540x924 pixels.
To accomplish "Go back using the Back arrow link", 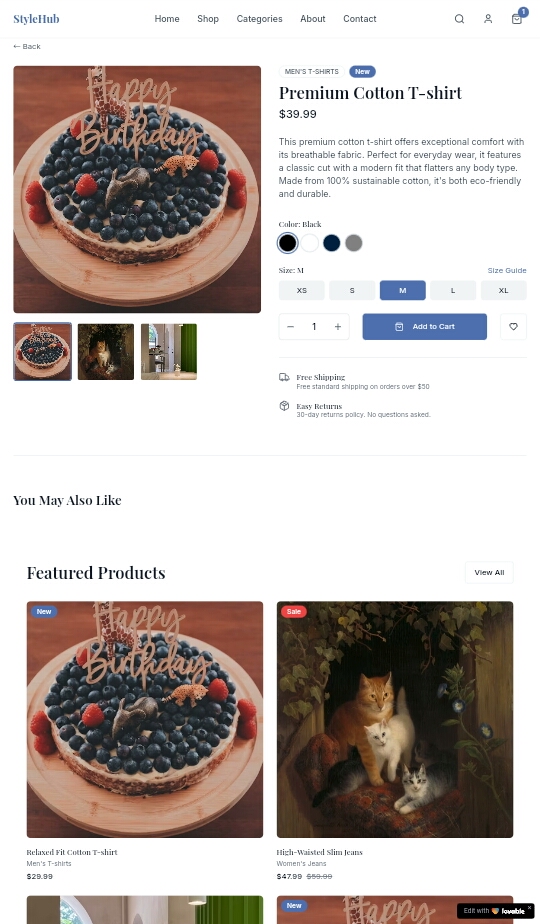I will 27,47.
